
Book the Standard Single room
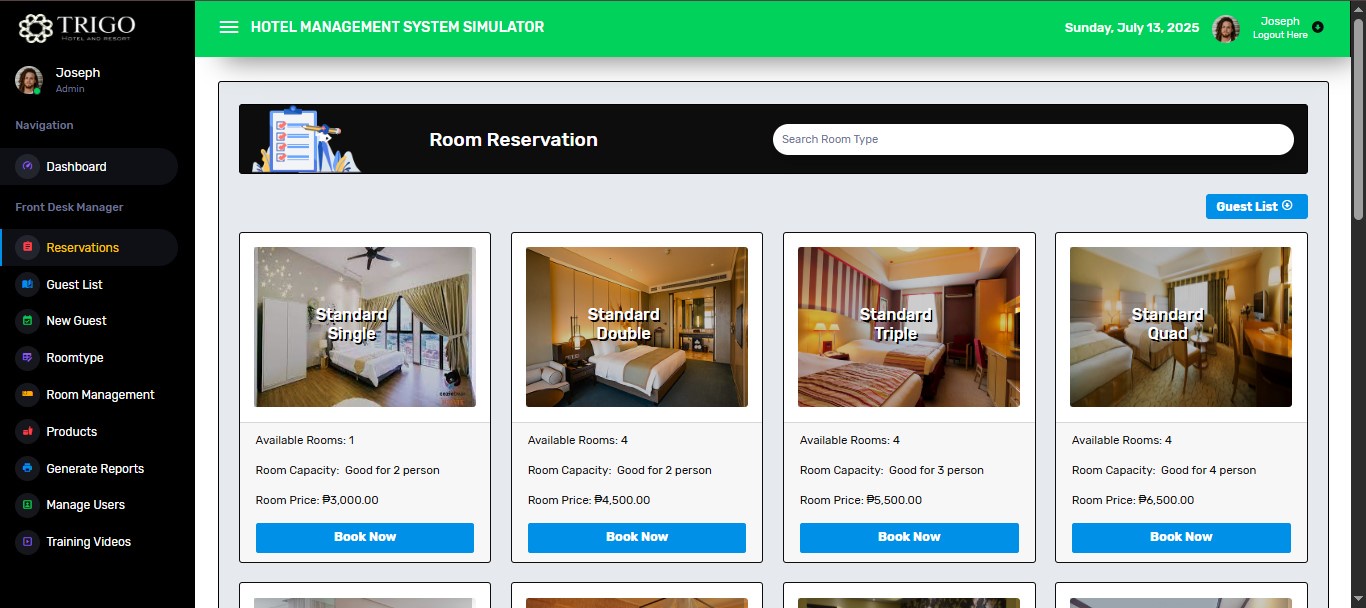coord(365,538)
